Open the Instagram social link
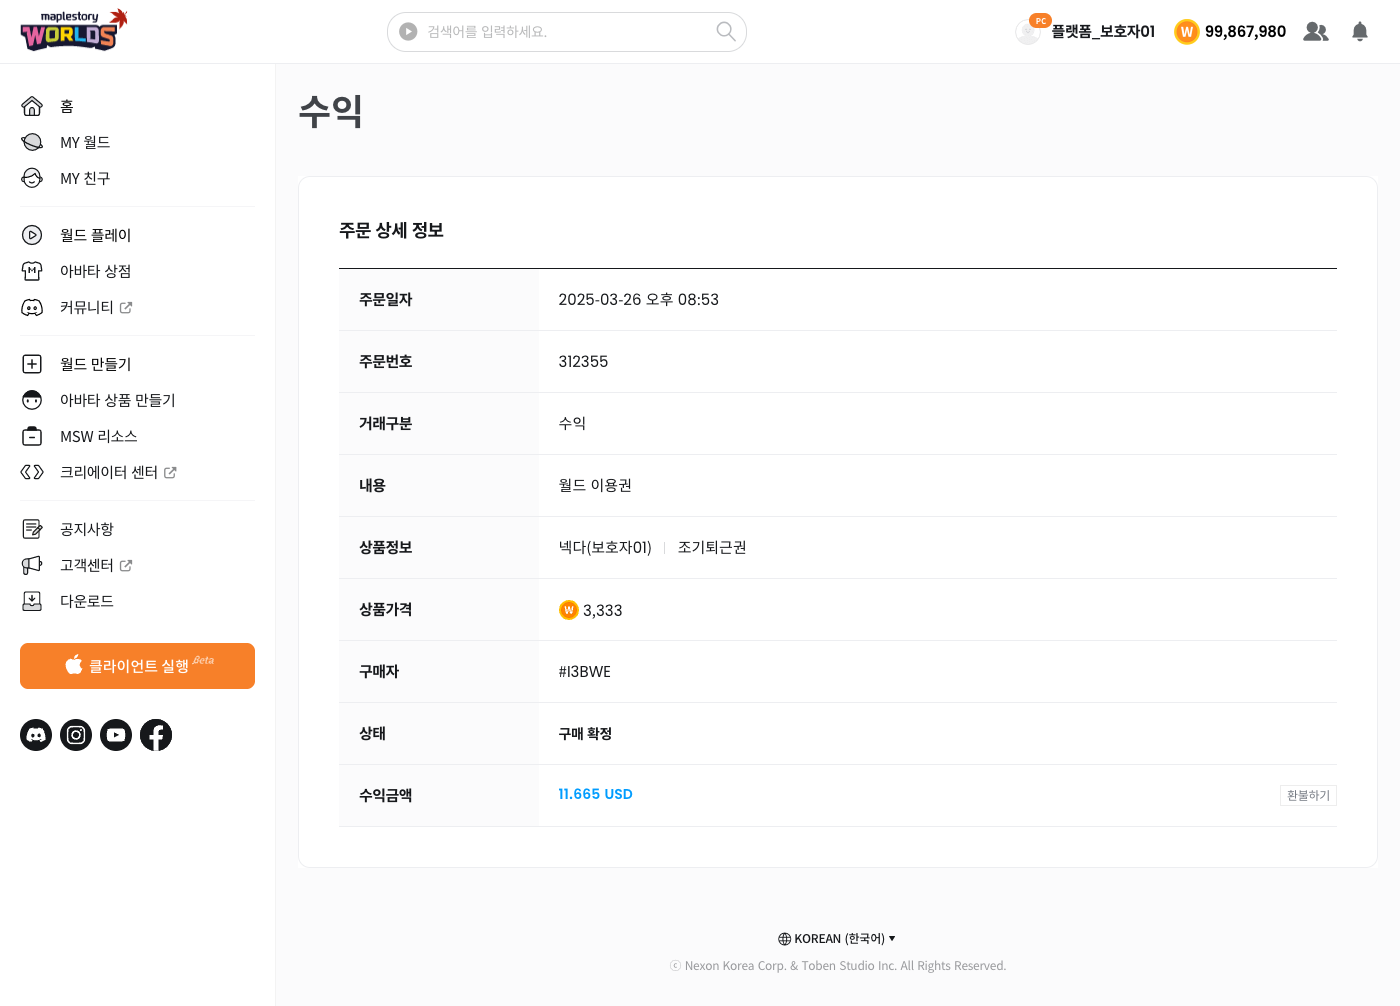The width and height of the screenshot is (1400, 1006). click(76, 735)
